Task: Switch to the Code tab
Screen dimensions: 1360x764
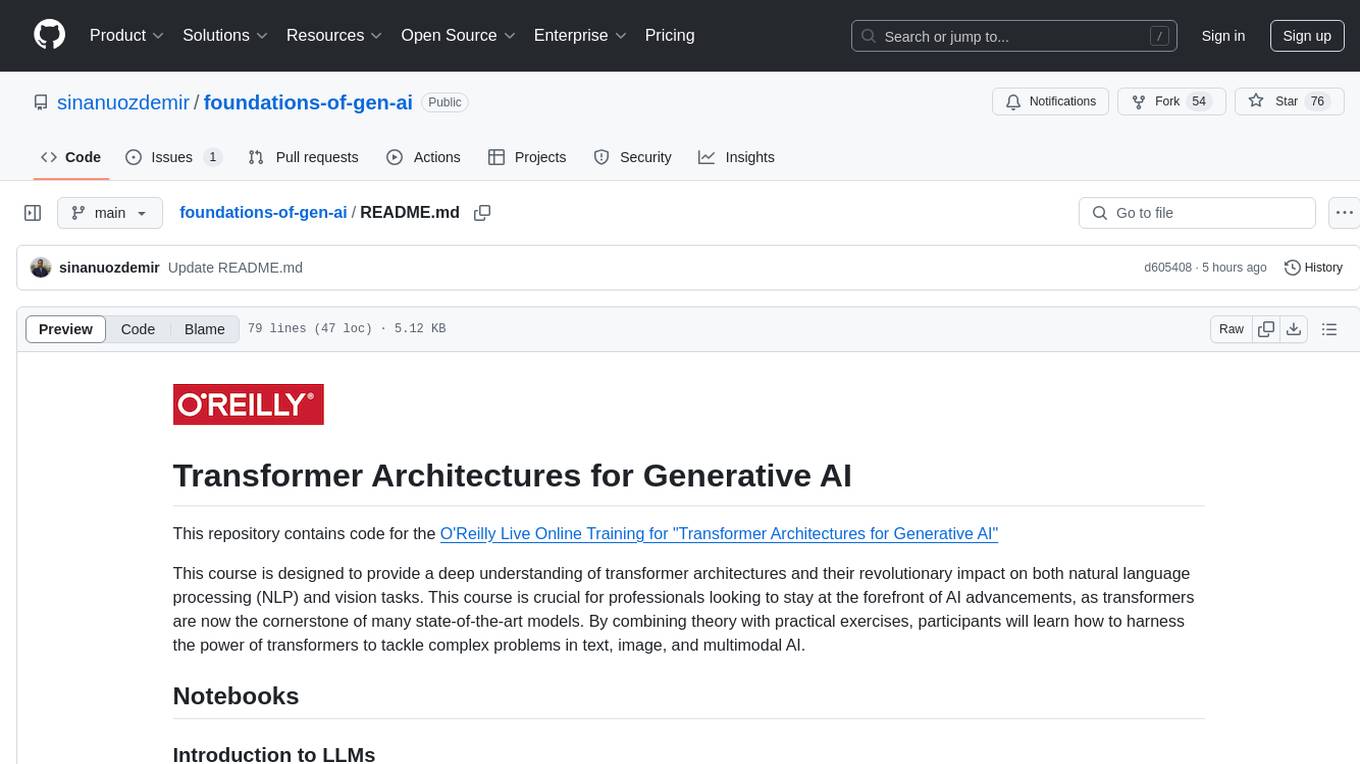Action: [71, 157]
